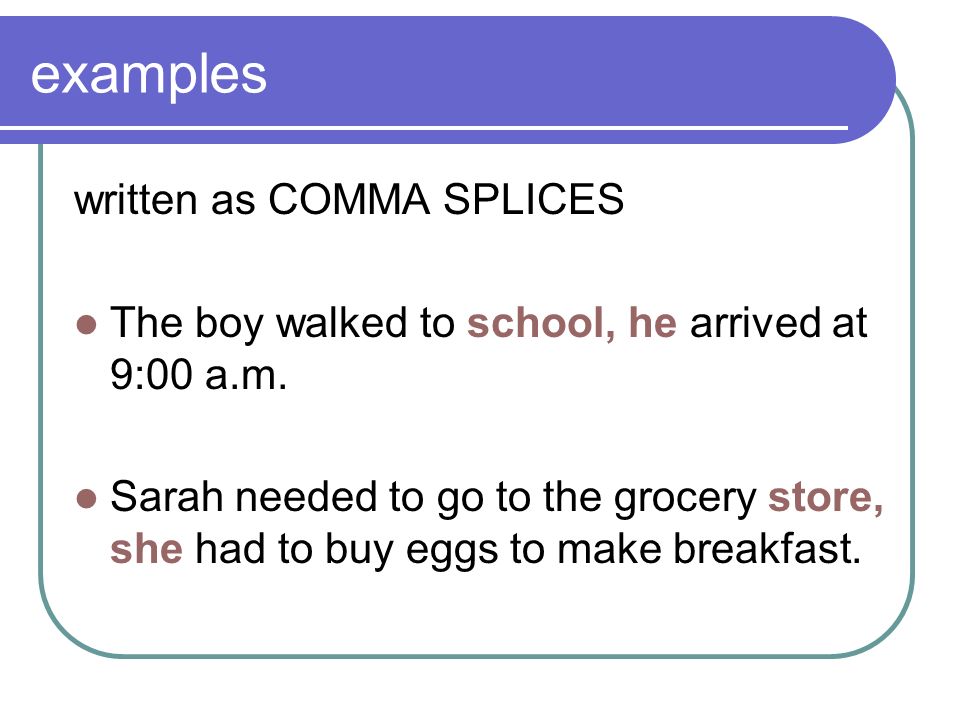
Task: Click the word 'SPLICES'
Action: tap(533, 199)
